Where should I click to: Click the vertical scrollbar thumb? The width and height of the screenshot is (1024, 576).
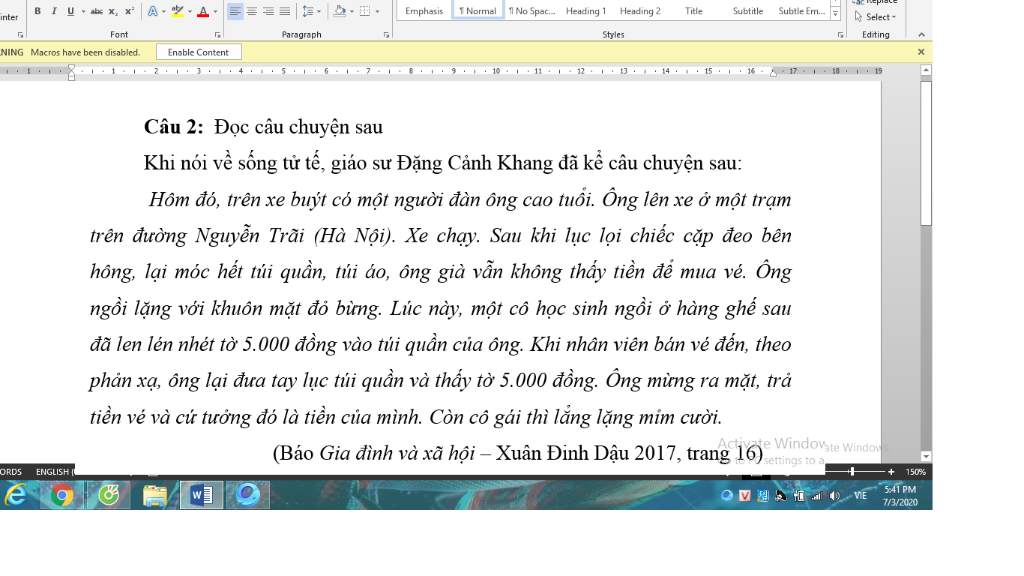tap(925, 153)
